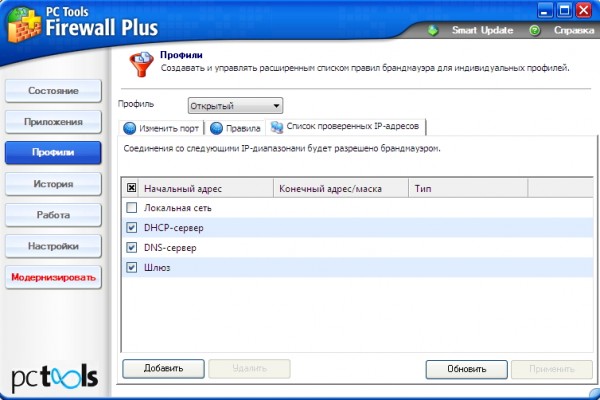Select the Профили sidebar button
The image size is (600, 400).
point(53,152)
